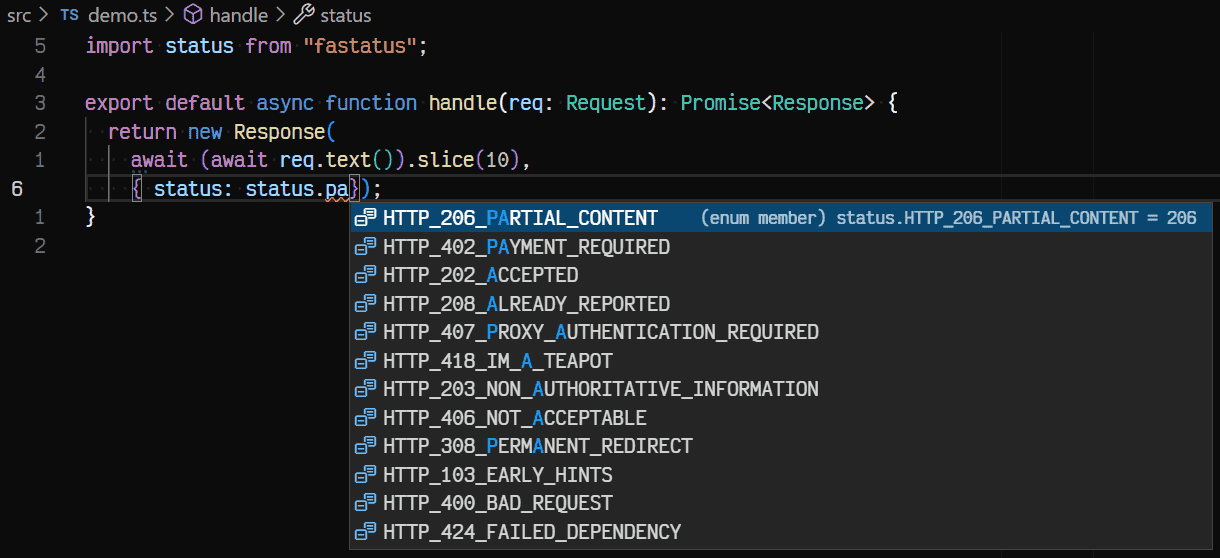The width and height of the screenshot is (1220, 558).
Task: Click the current line number 6
Action: (18, 189)
